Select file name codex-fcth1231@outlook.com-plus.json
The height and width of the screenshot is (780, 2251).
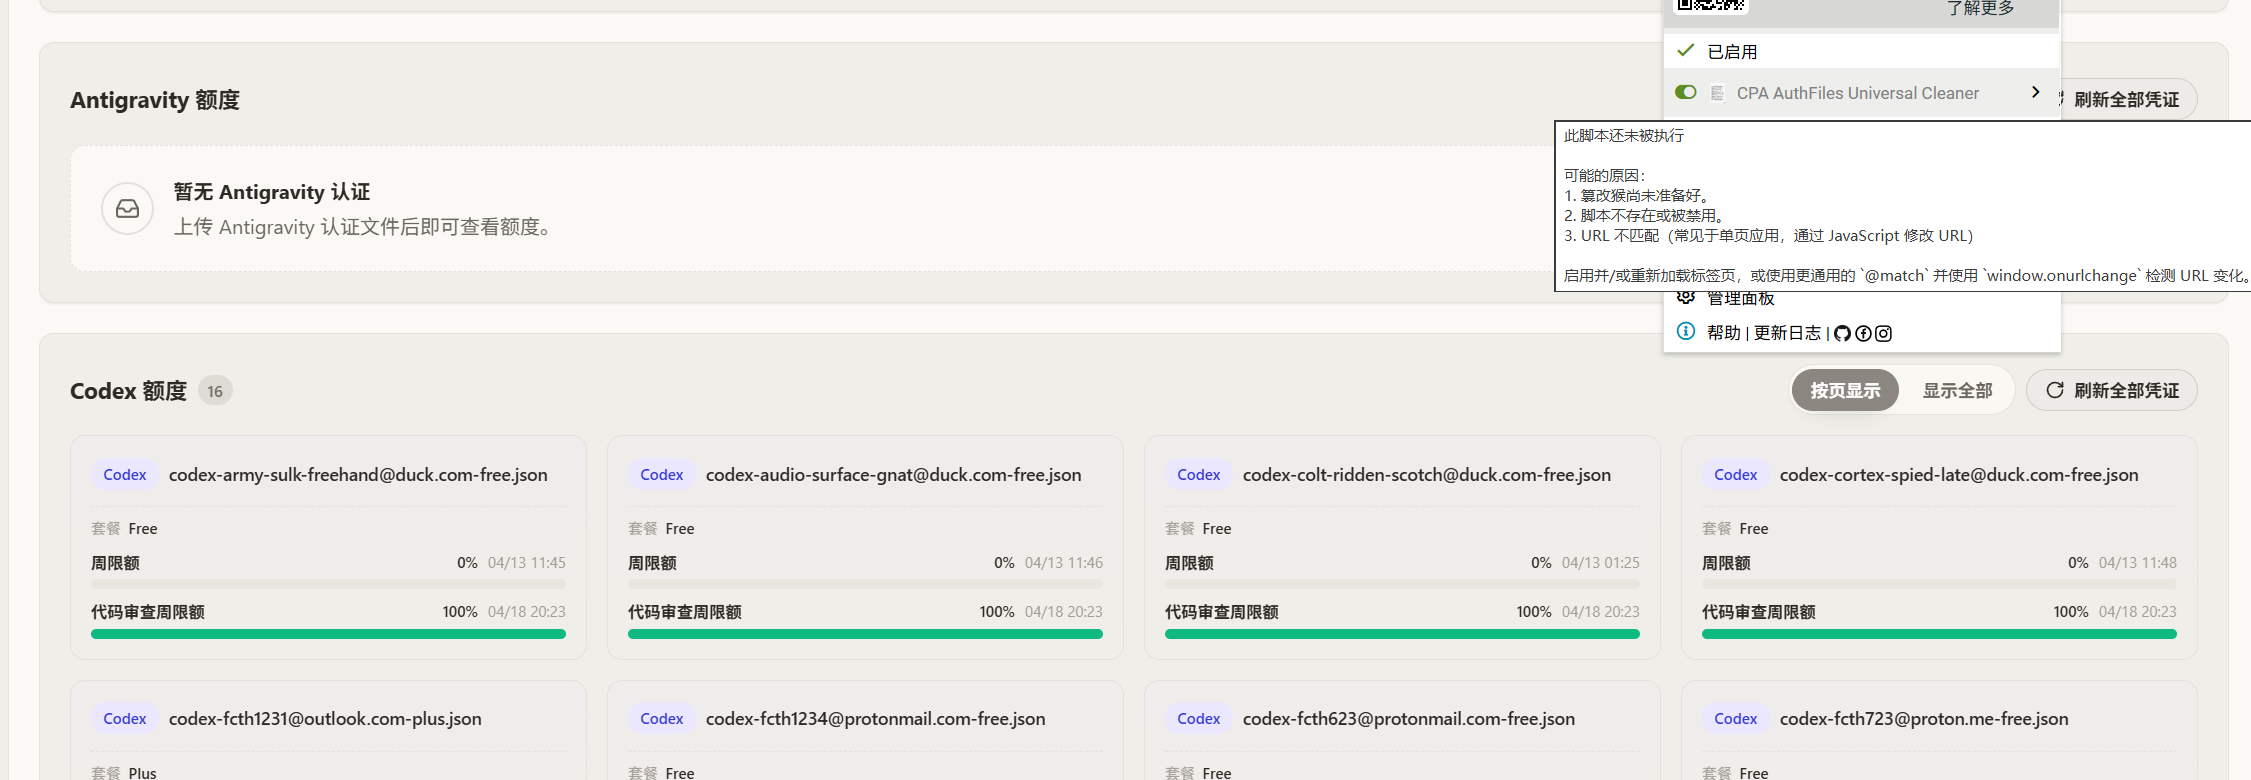point(325,719)
